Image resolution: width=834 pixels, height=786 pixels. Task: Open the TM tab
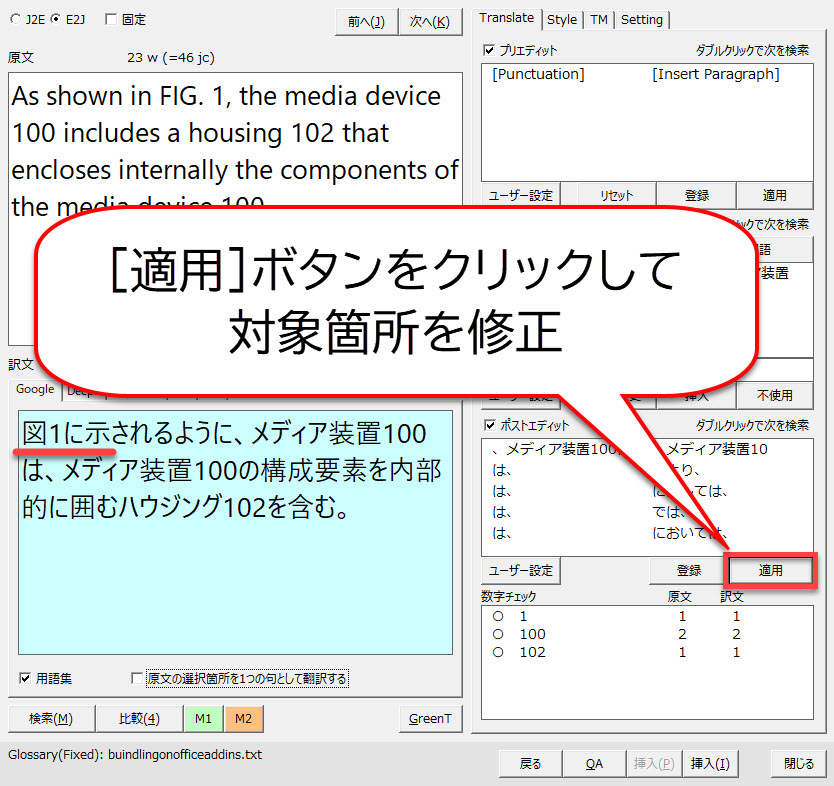point(598,19)
